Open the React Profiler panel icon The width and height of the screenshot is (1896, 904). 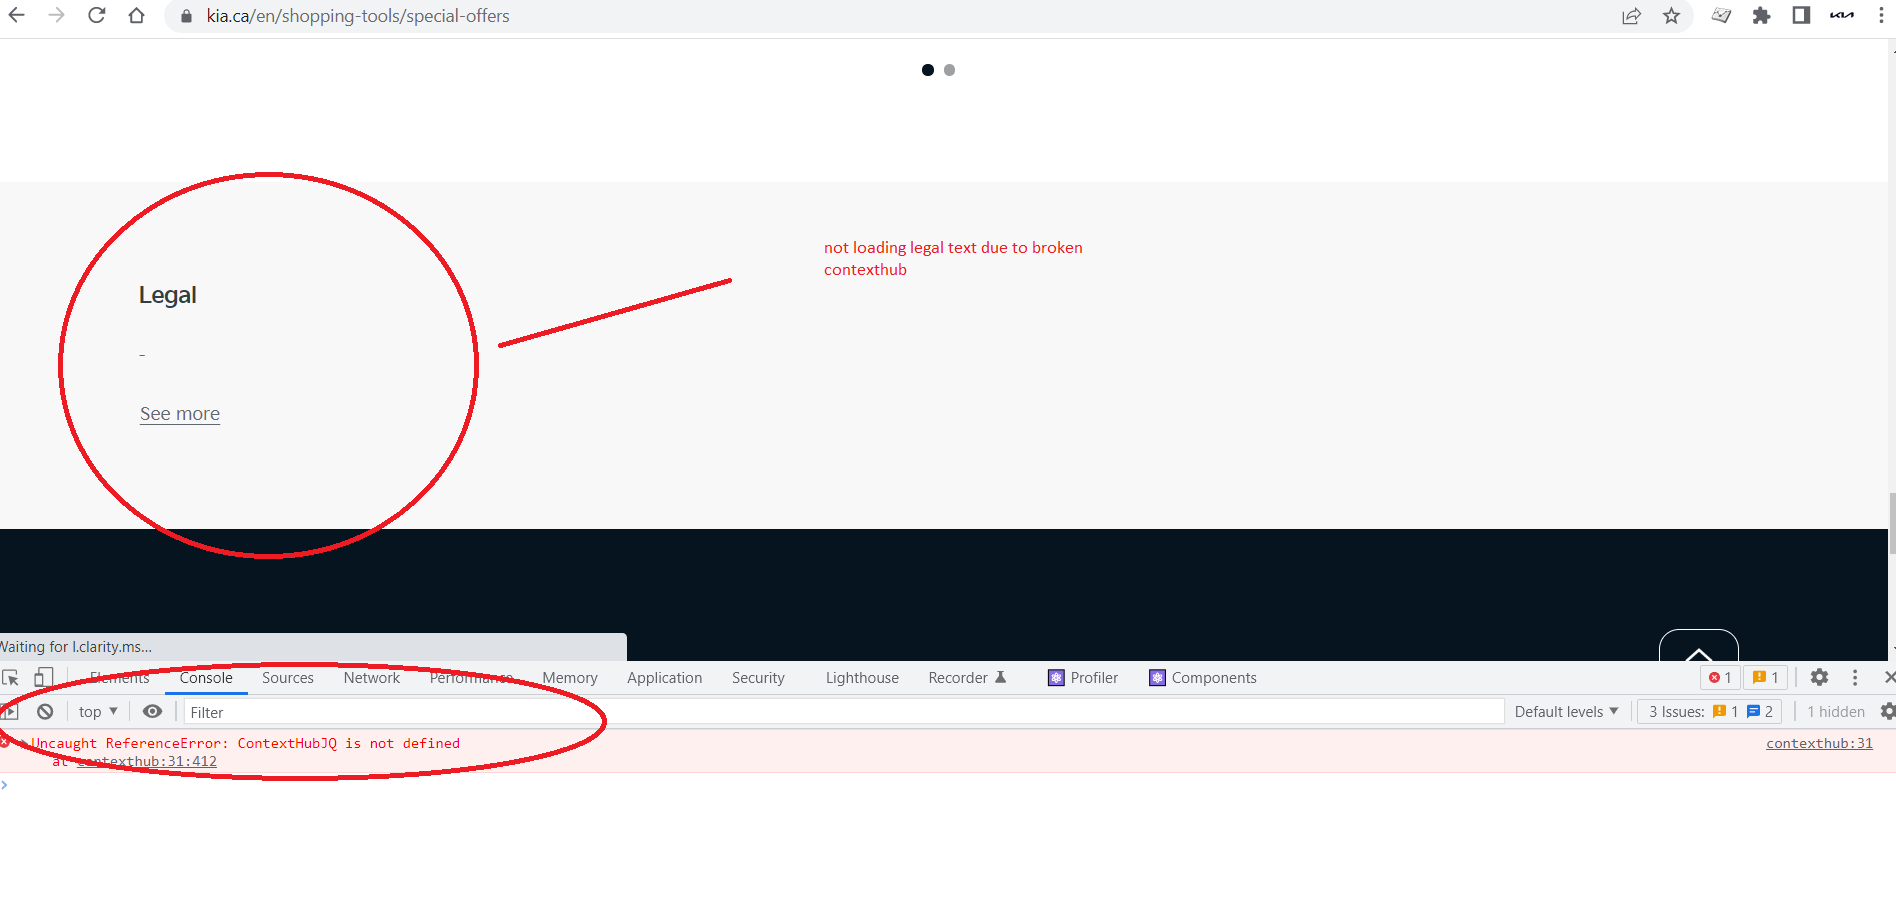(x=1056, y=677)
